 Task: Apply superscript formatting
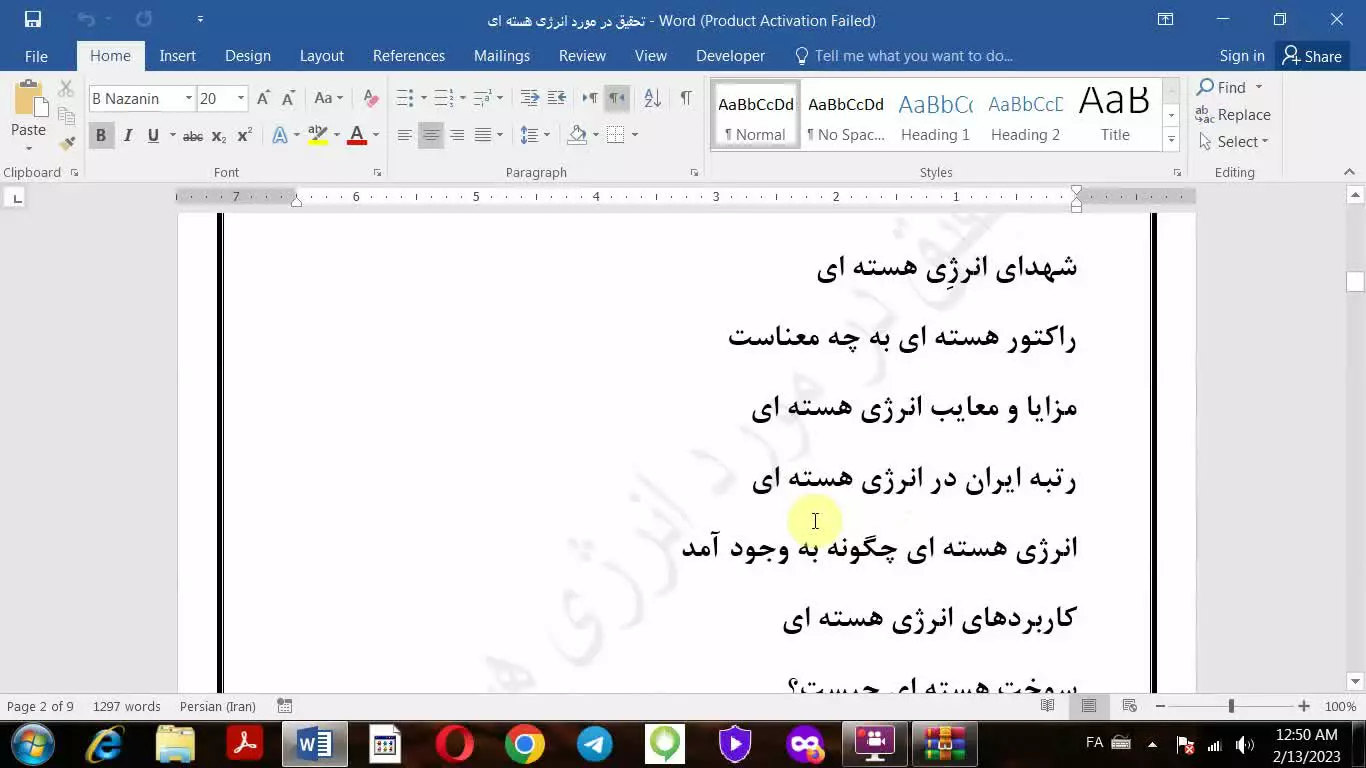[244, 136]
